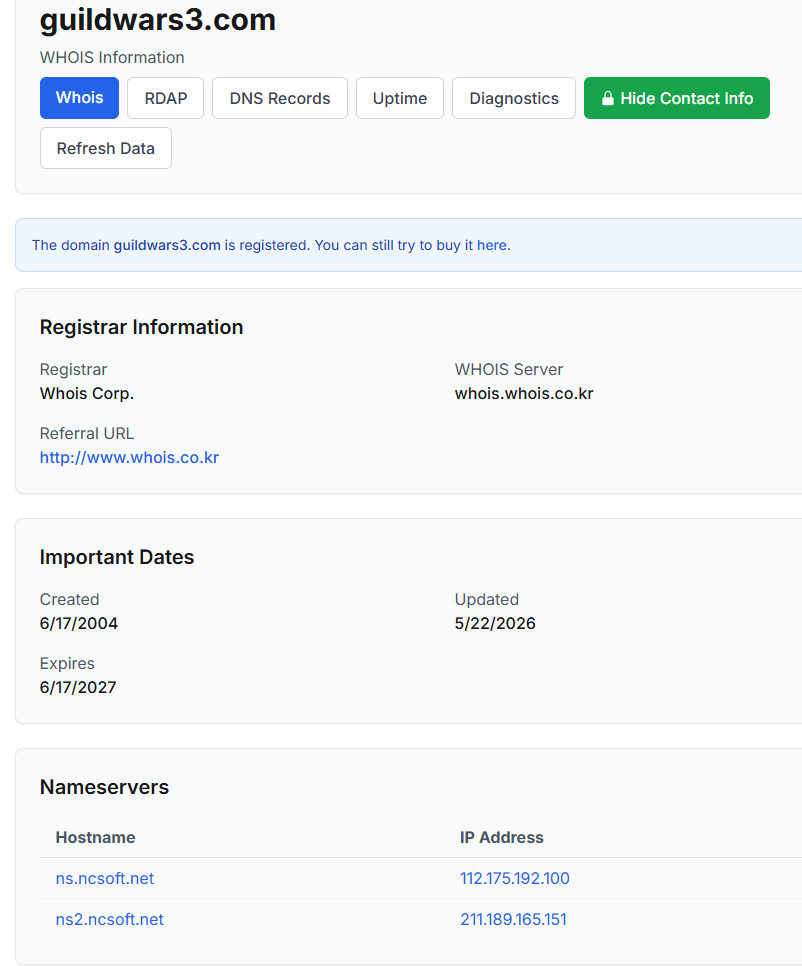Open the Uptime tab
Viewport: 802px width, 966px height.
pyautogui.click(x=400, y=98)
